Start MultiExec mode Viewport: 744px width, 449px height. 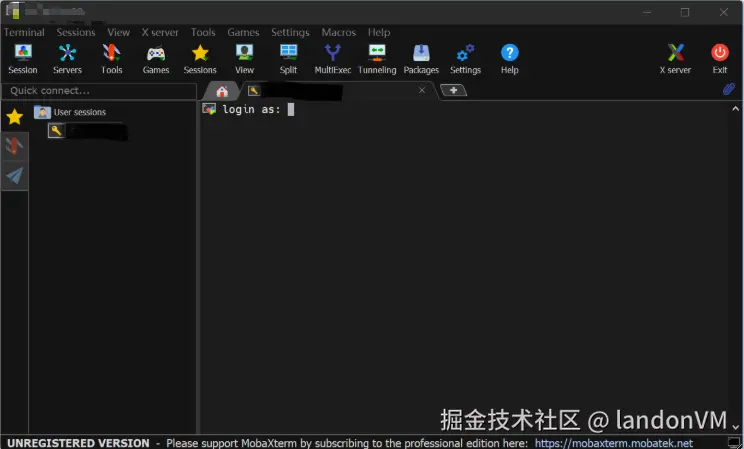tap(333, 59)
